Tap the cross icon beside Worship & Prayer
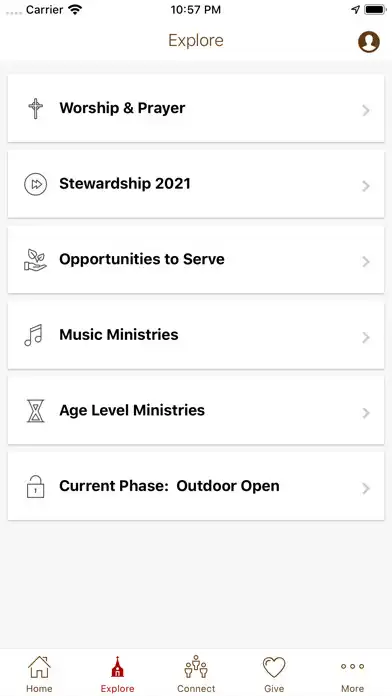This screenshot has height=696, width=392. click(36, 108)
